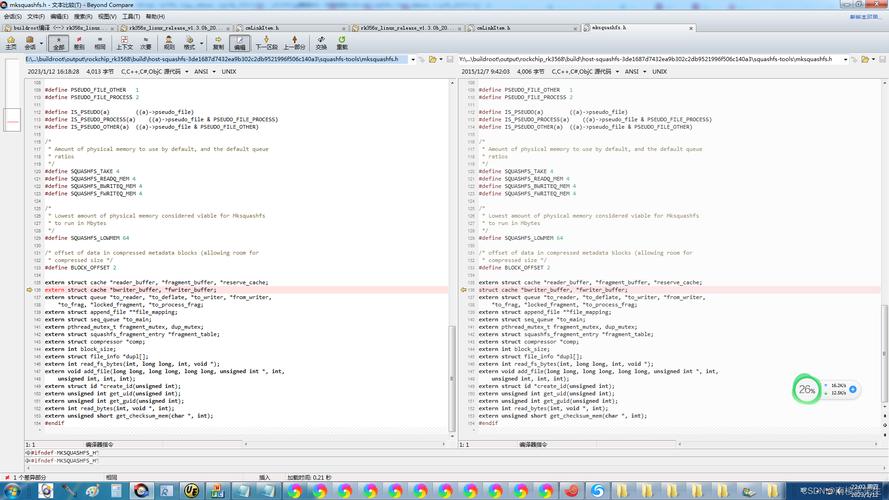Screen dimensions: 889x500
Task: Toggle the 差别 (Differences) filter
Action: click(x=79, y=43)
